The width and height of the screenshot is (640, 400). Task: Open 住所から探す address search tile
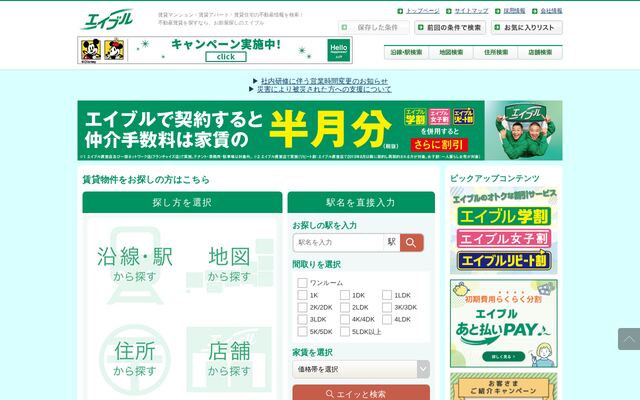click(x=135, y=359)
